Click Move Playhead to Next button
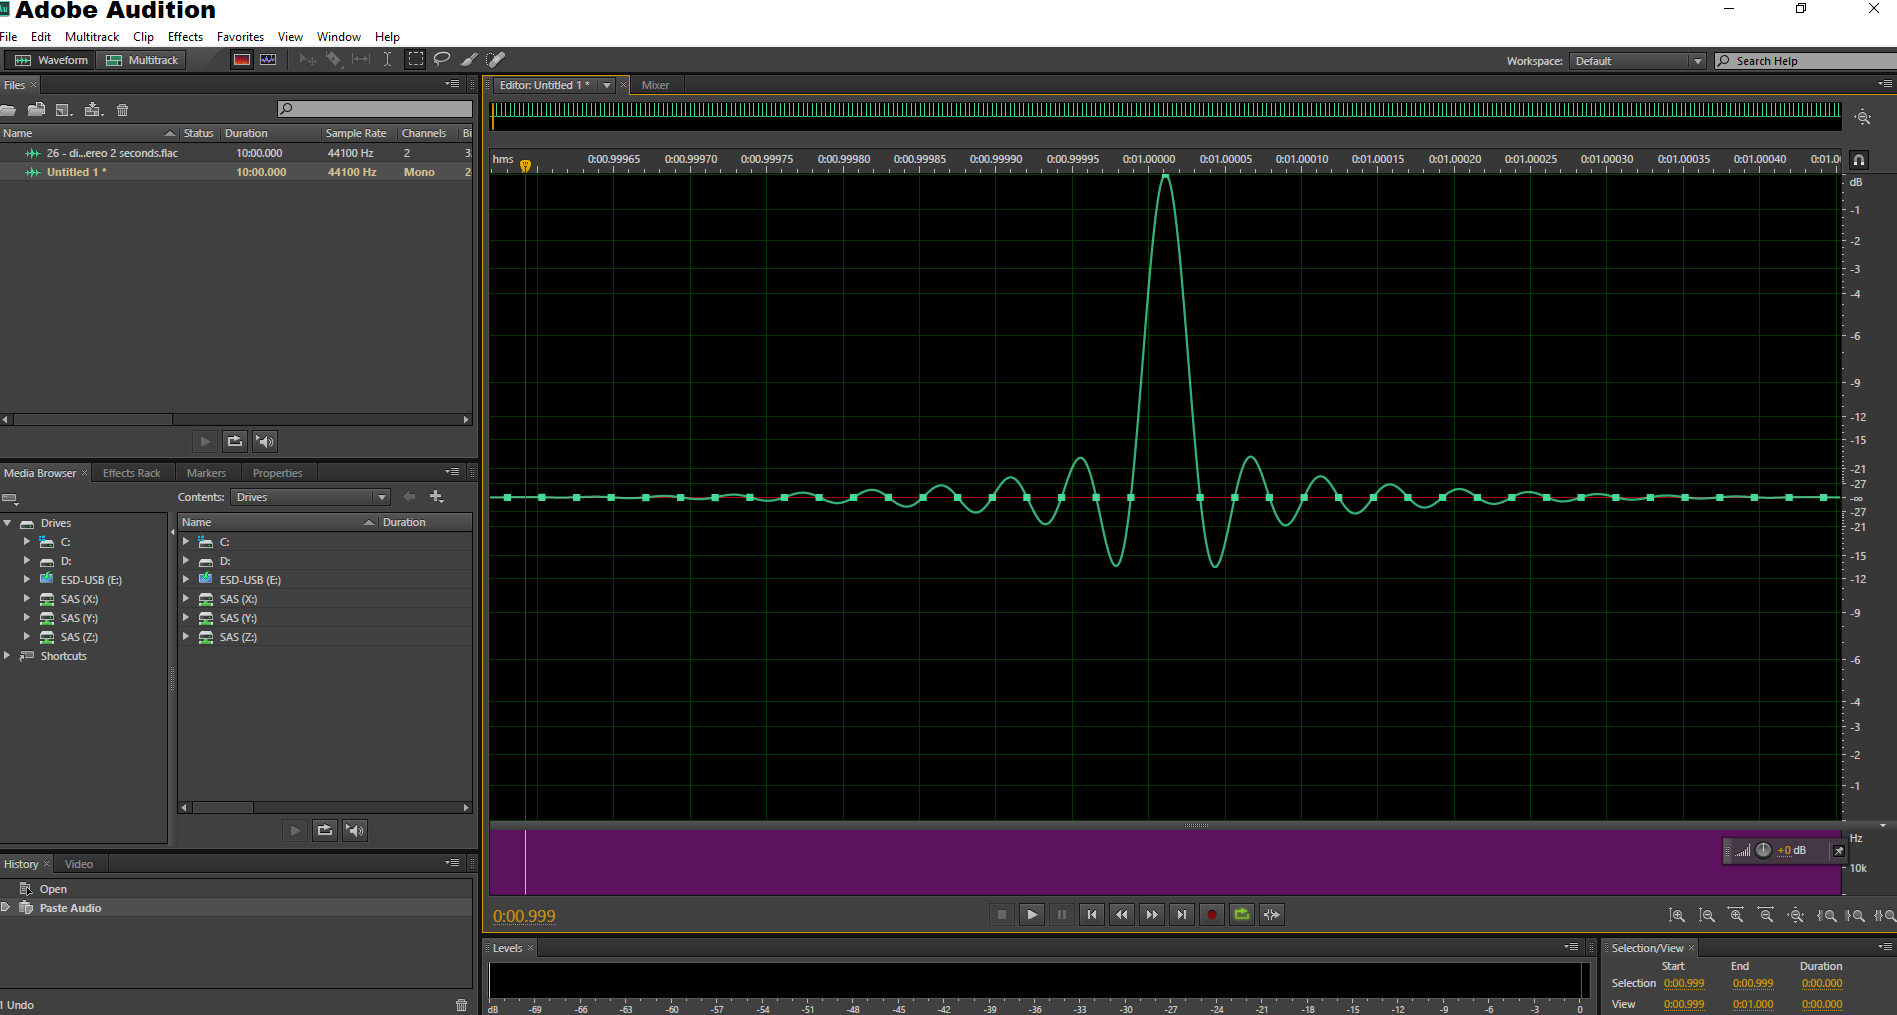The width and height of the screenshot is (1897, 1015). [x=1182, y=914]
